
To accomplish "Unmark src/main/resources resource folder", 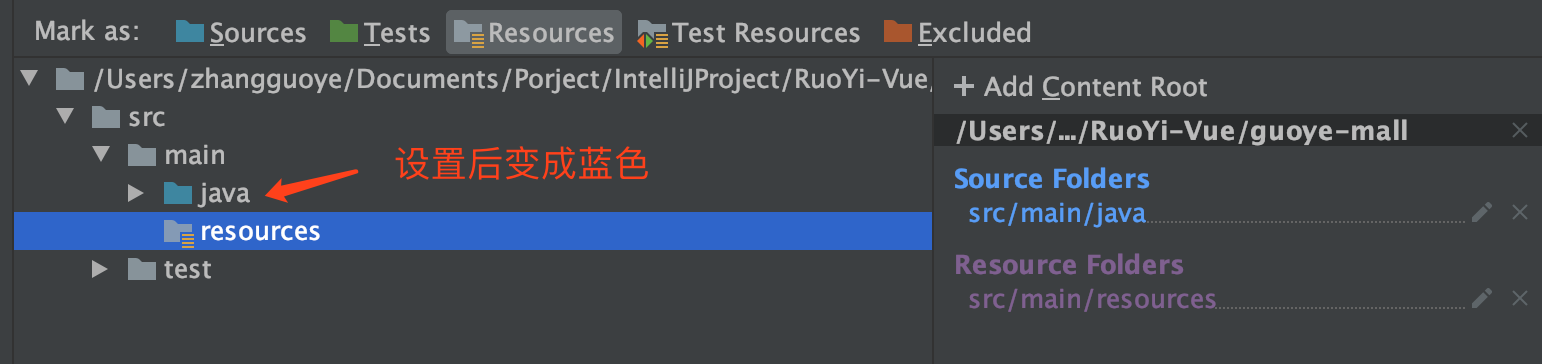I will 1520,298.
